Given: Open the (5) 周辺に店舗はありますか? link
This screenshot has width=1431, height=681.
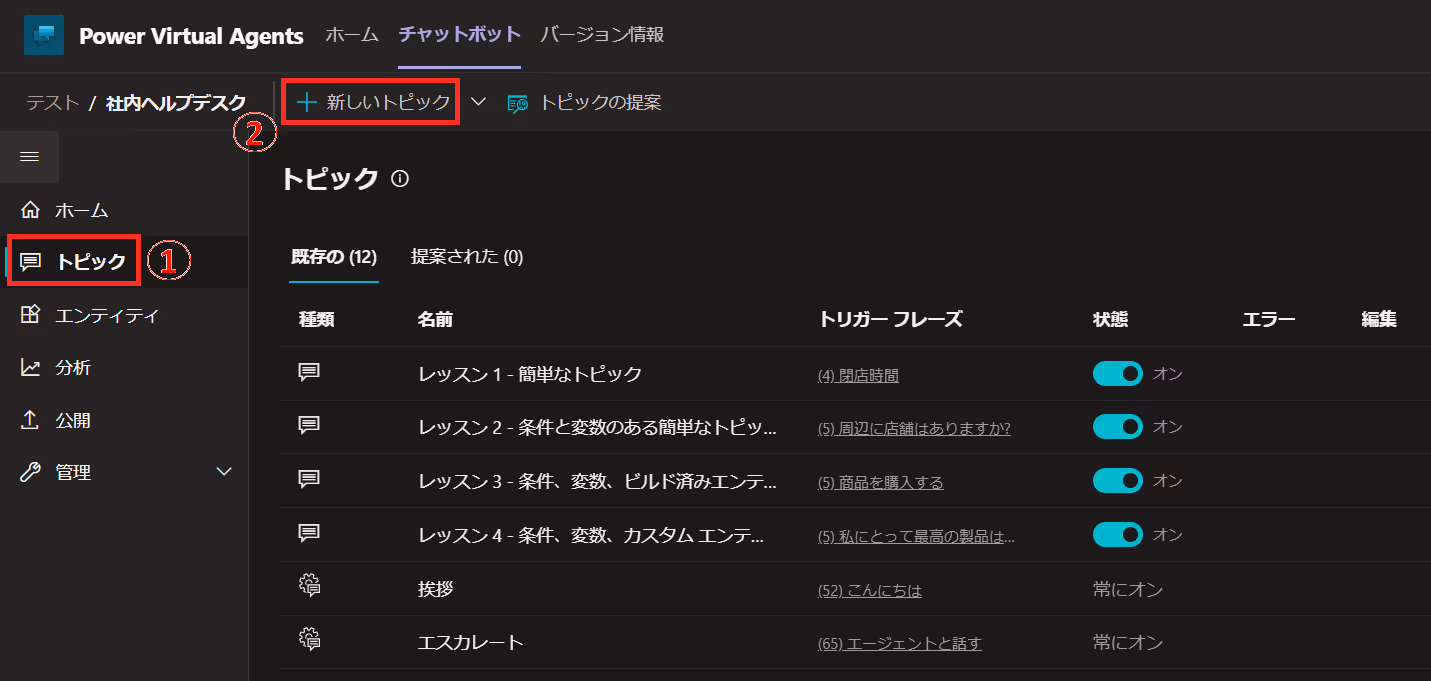Looking at the screenshot, I should [x=914, y=428].
